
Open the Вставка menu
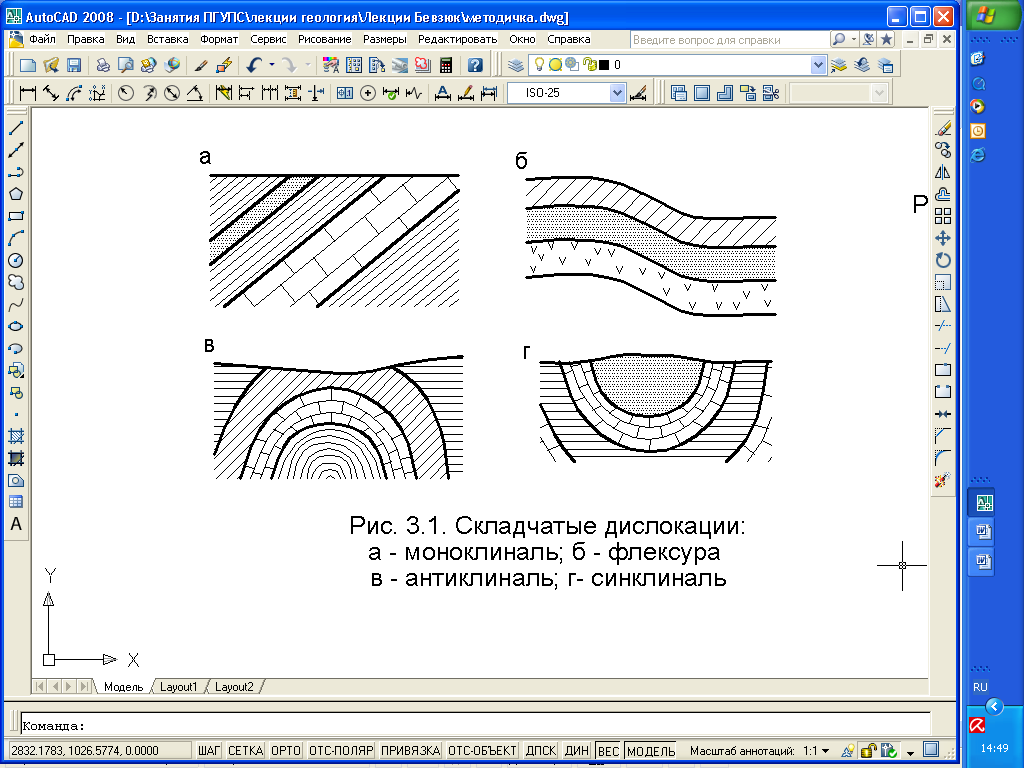(167, 39)
